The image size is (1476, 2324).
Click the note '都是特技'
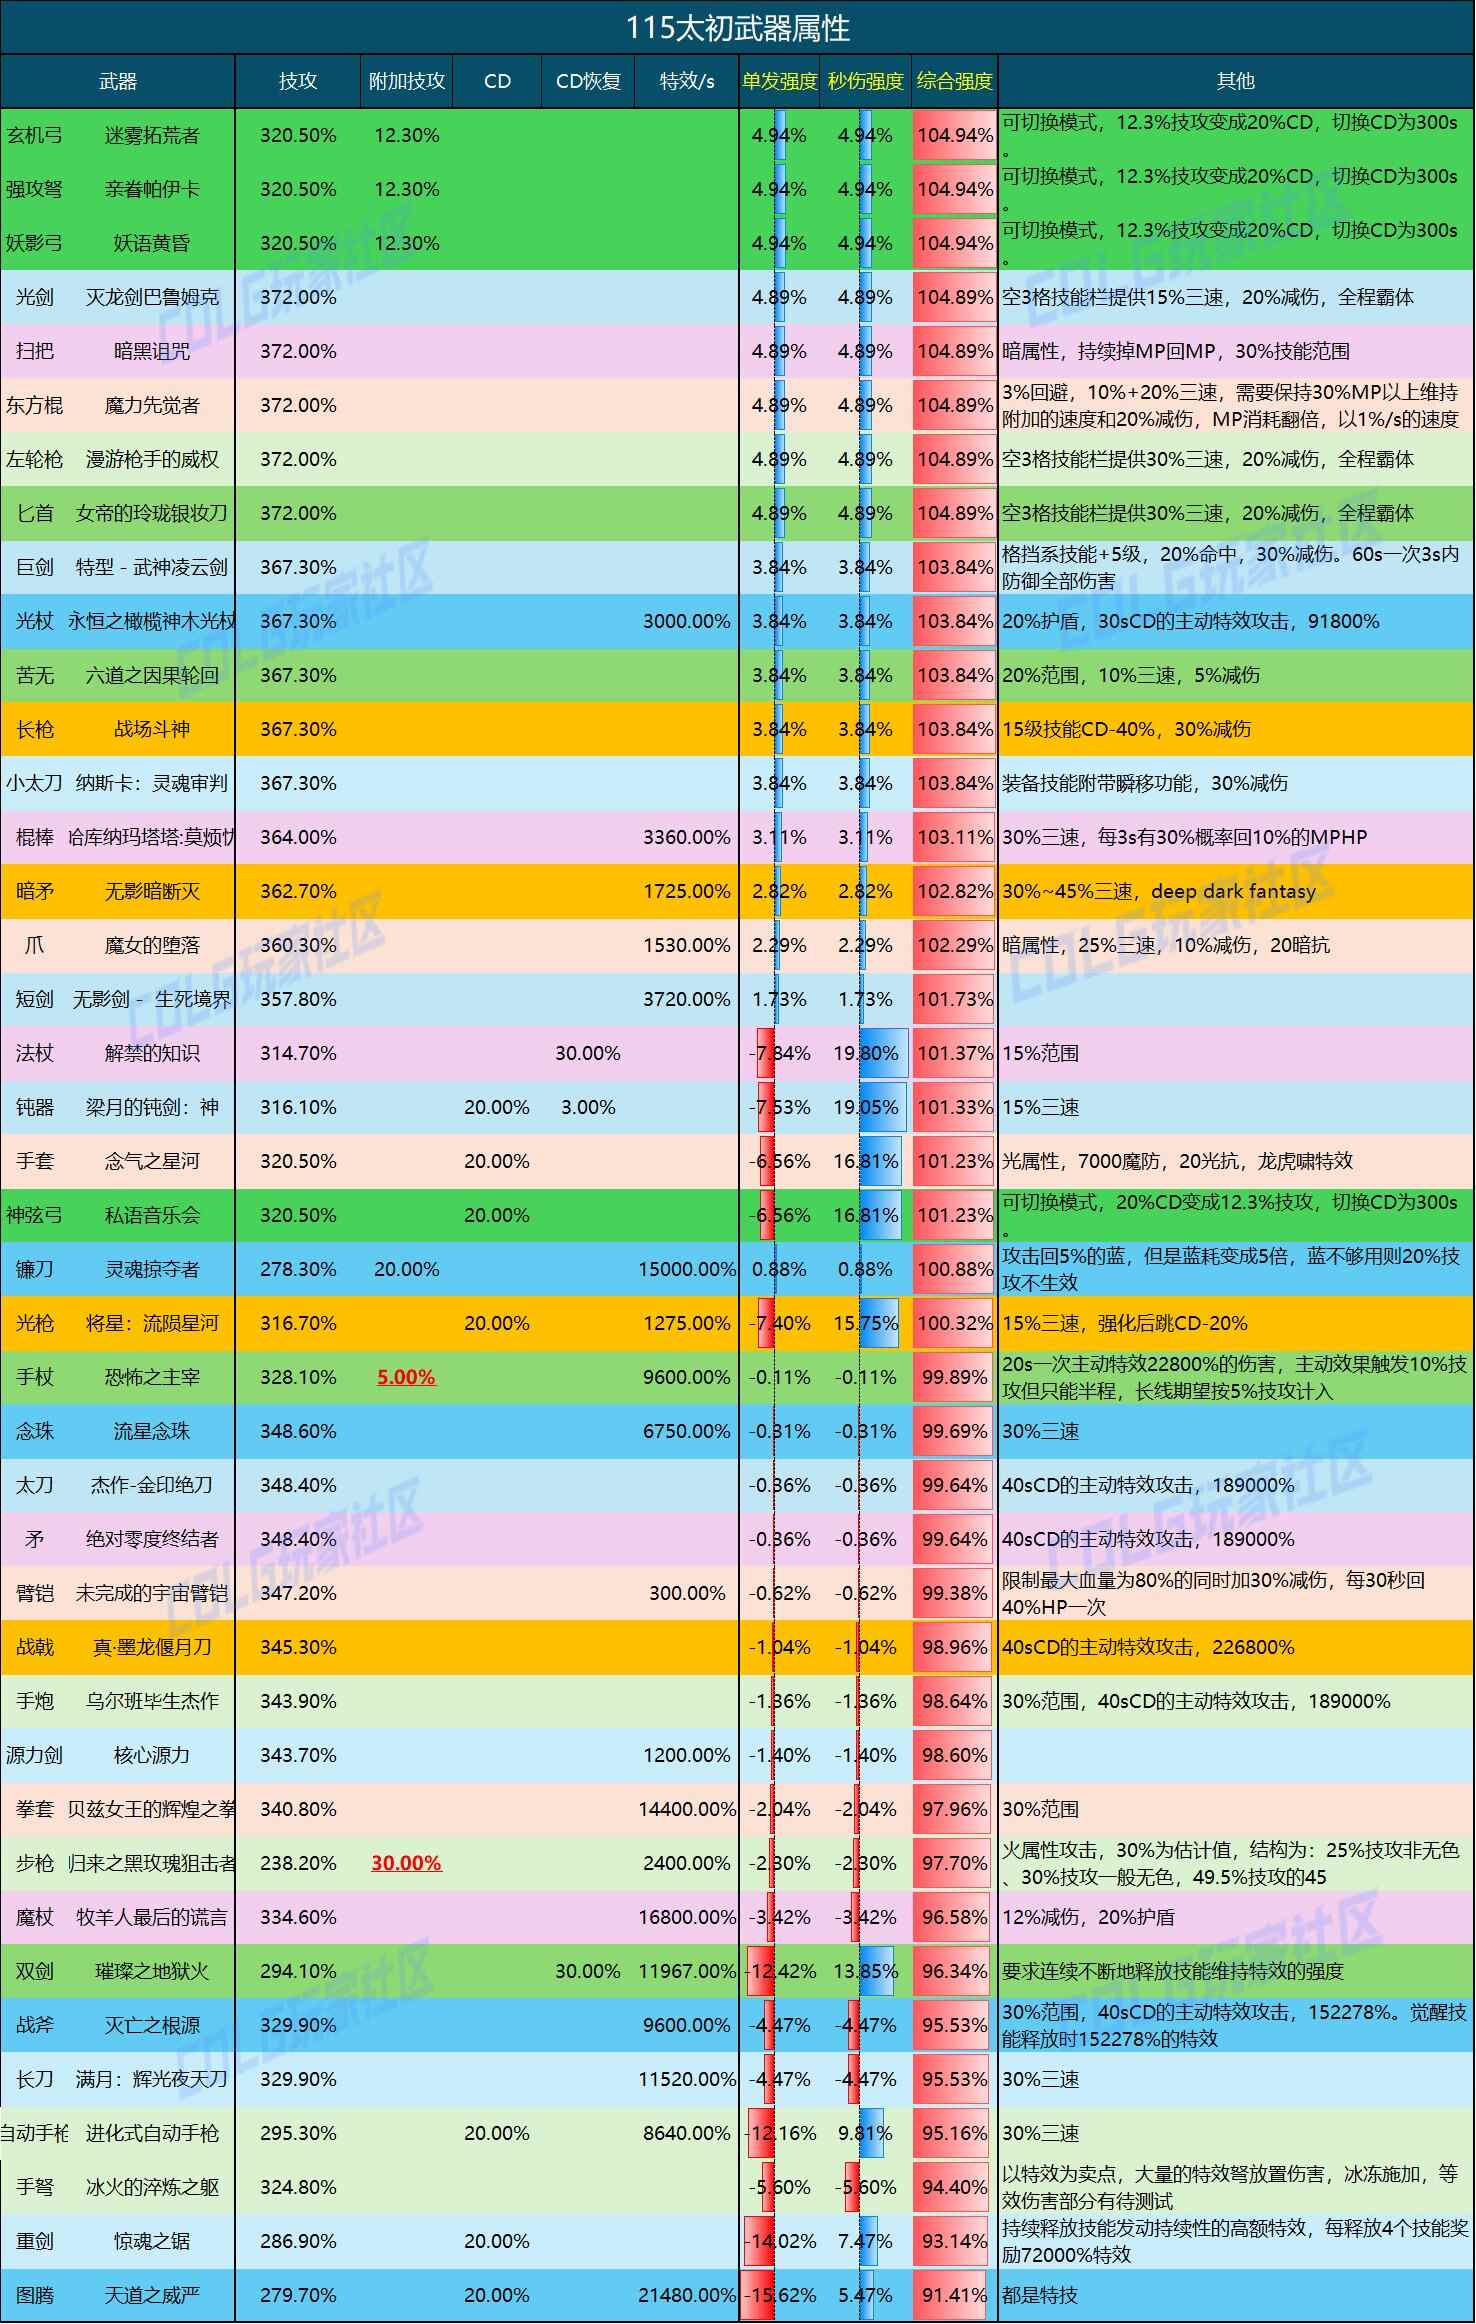pos(1040,2295)
